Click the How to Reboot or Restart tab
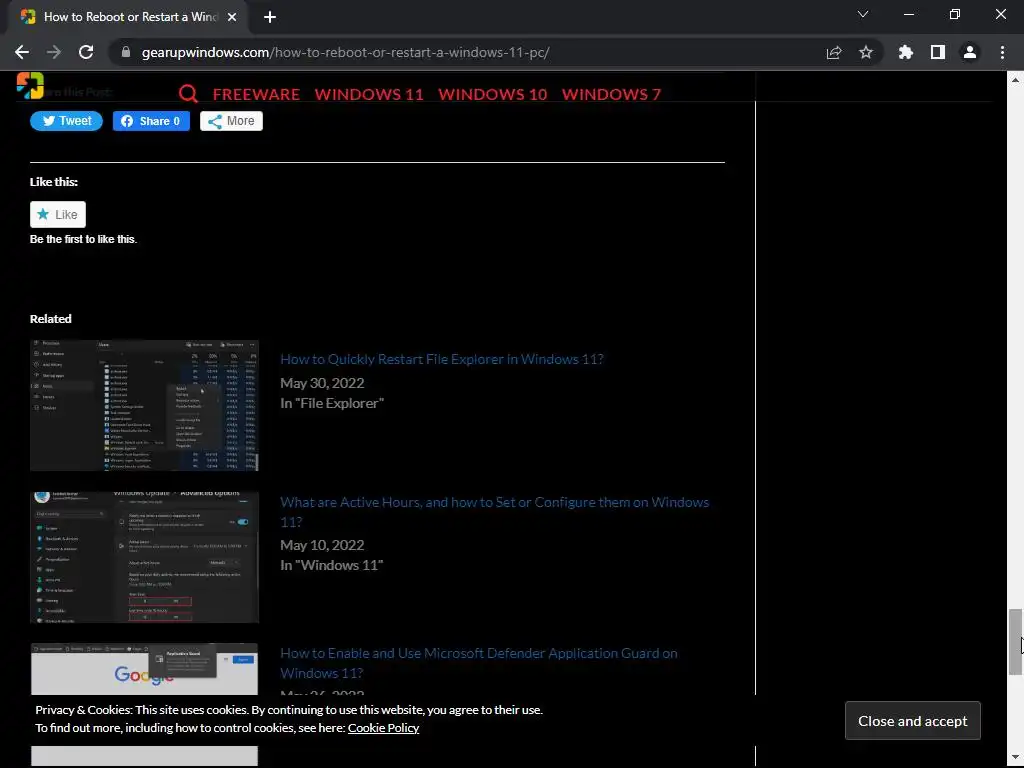1024x768 pixels. coord(129,17)
